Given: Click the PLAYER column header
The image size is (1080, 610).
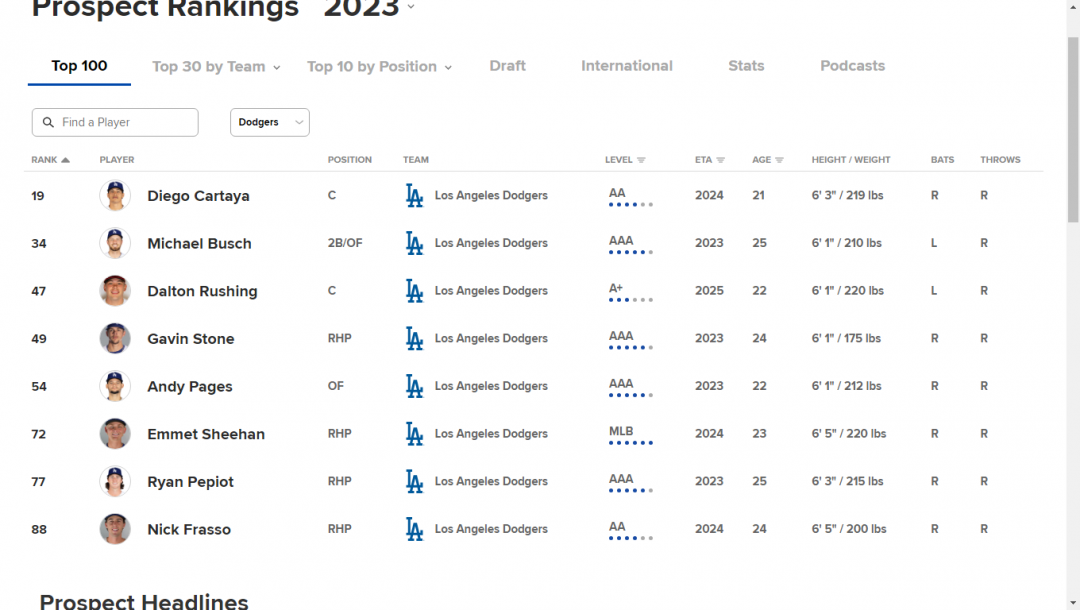Looking at the screenshot, I should pyautogui.click(x=117, y=160).
